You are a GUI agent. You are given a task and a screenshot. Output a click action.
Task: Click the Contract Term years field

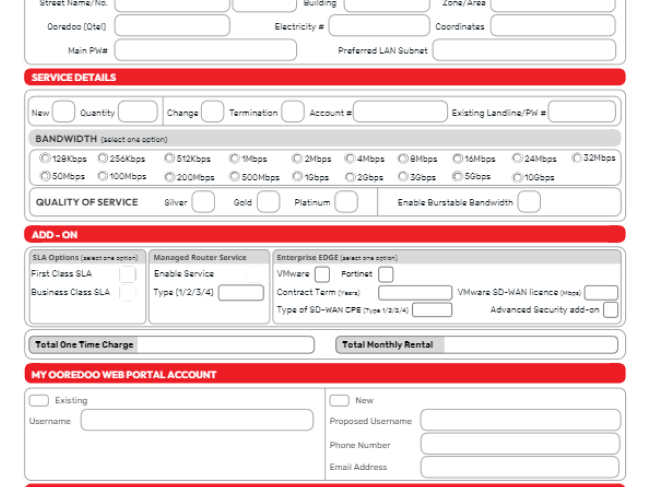click(x=415, y=293)
